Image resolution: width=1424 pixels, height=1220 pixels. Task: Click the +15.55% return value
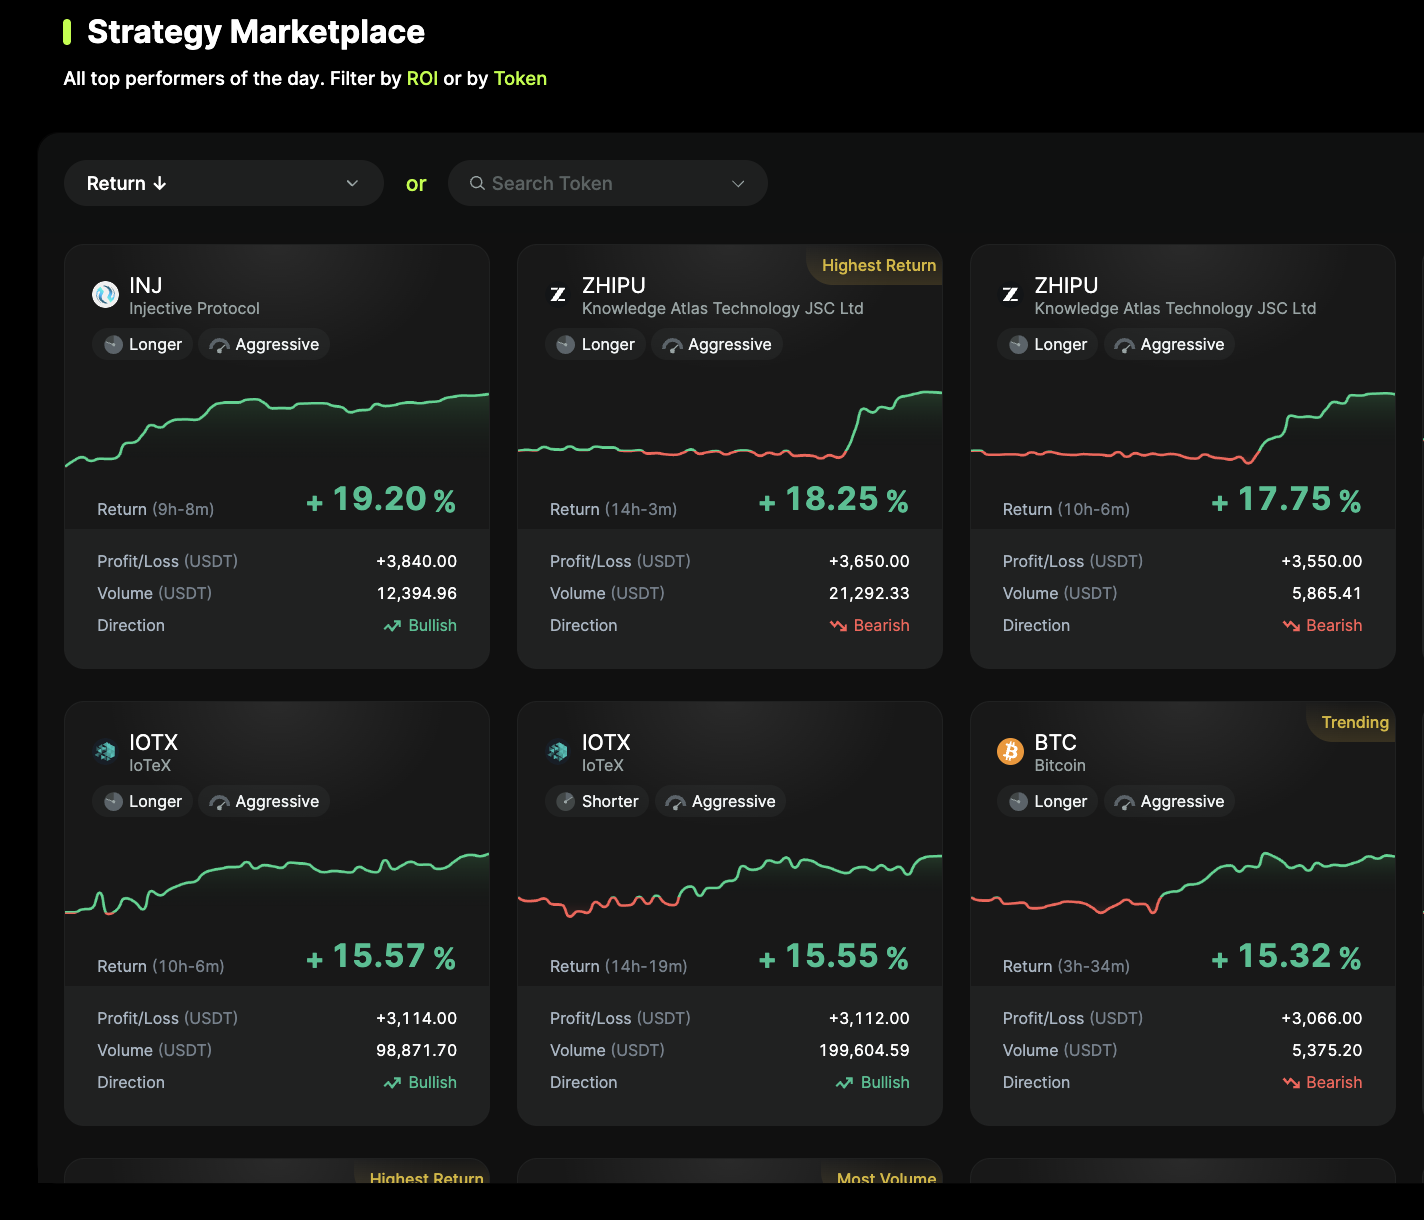[x=834, y=956]
